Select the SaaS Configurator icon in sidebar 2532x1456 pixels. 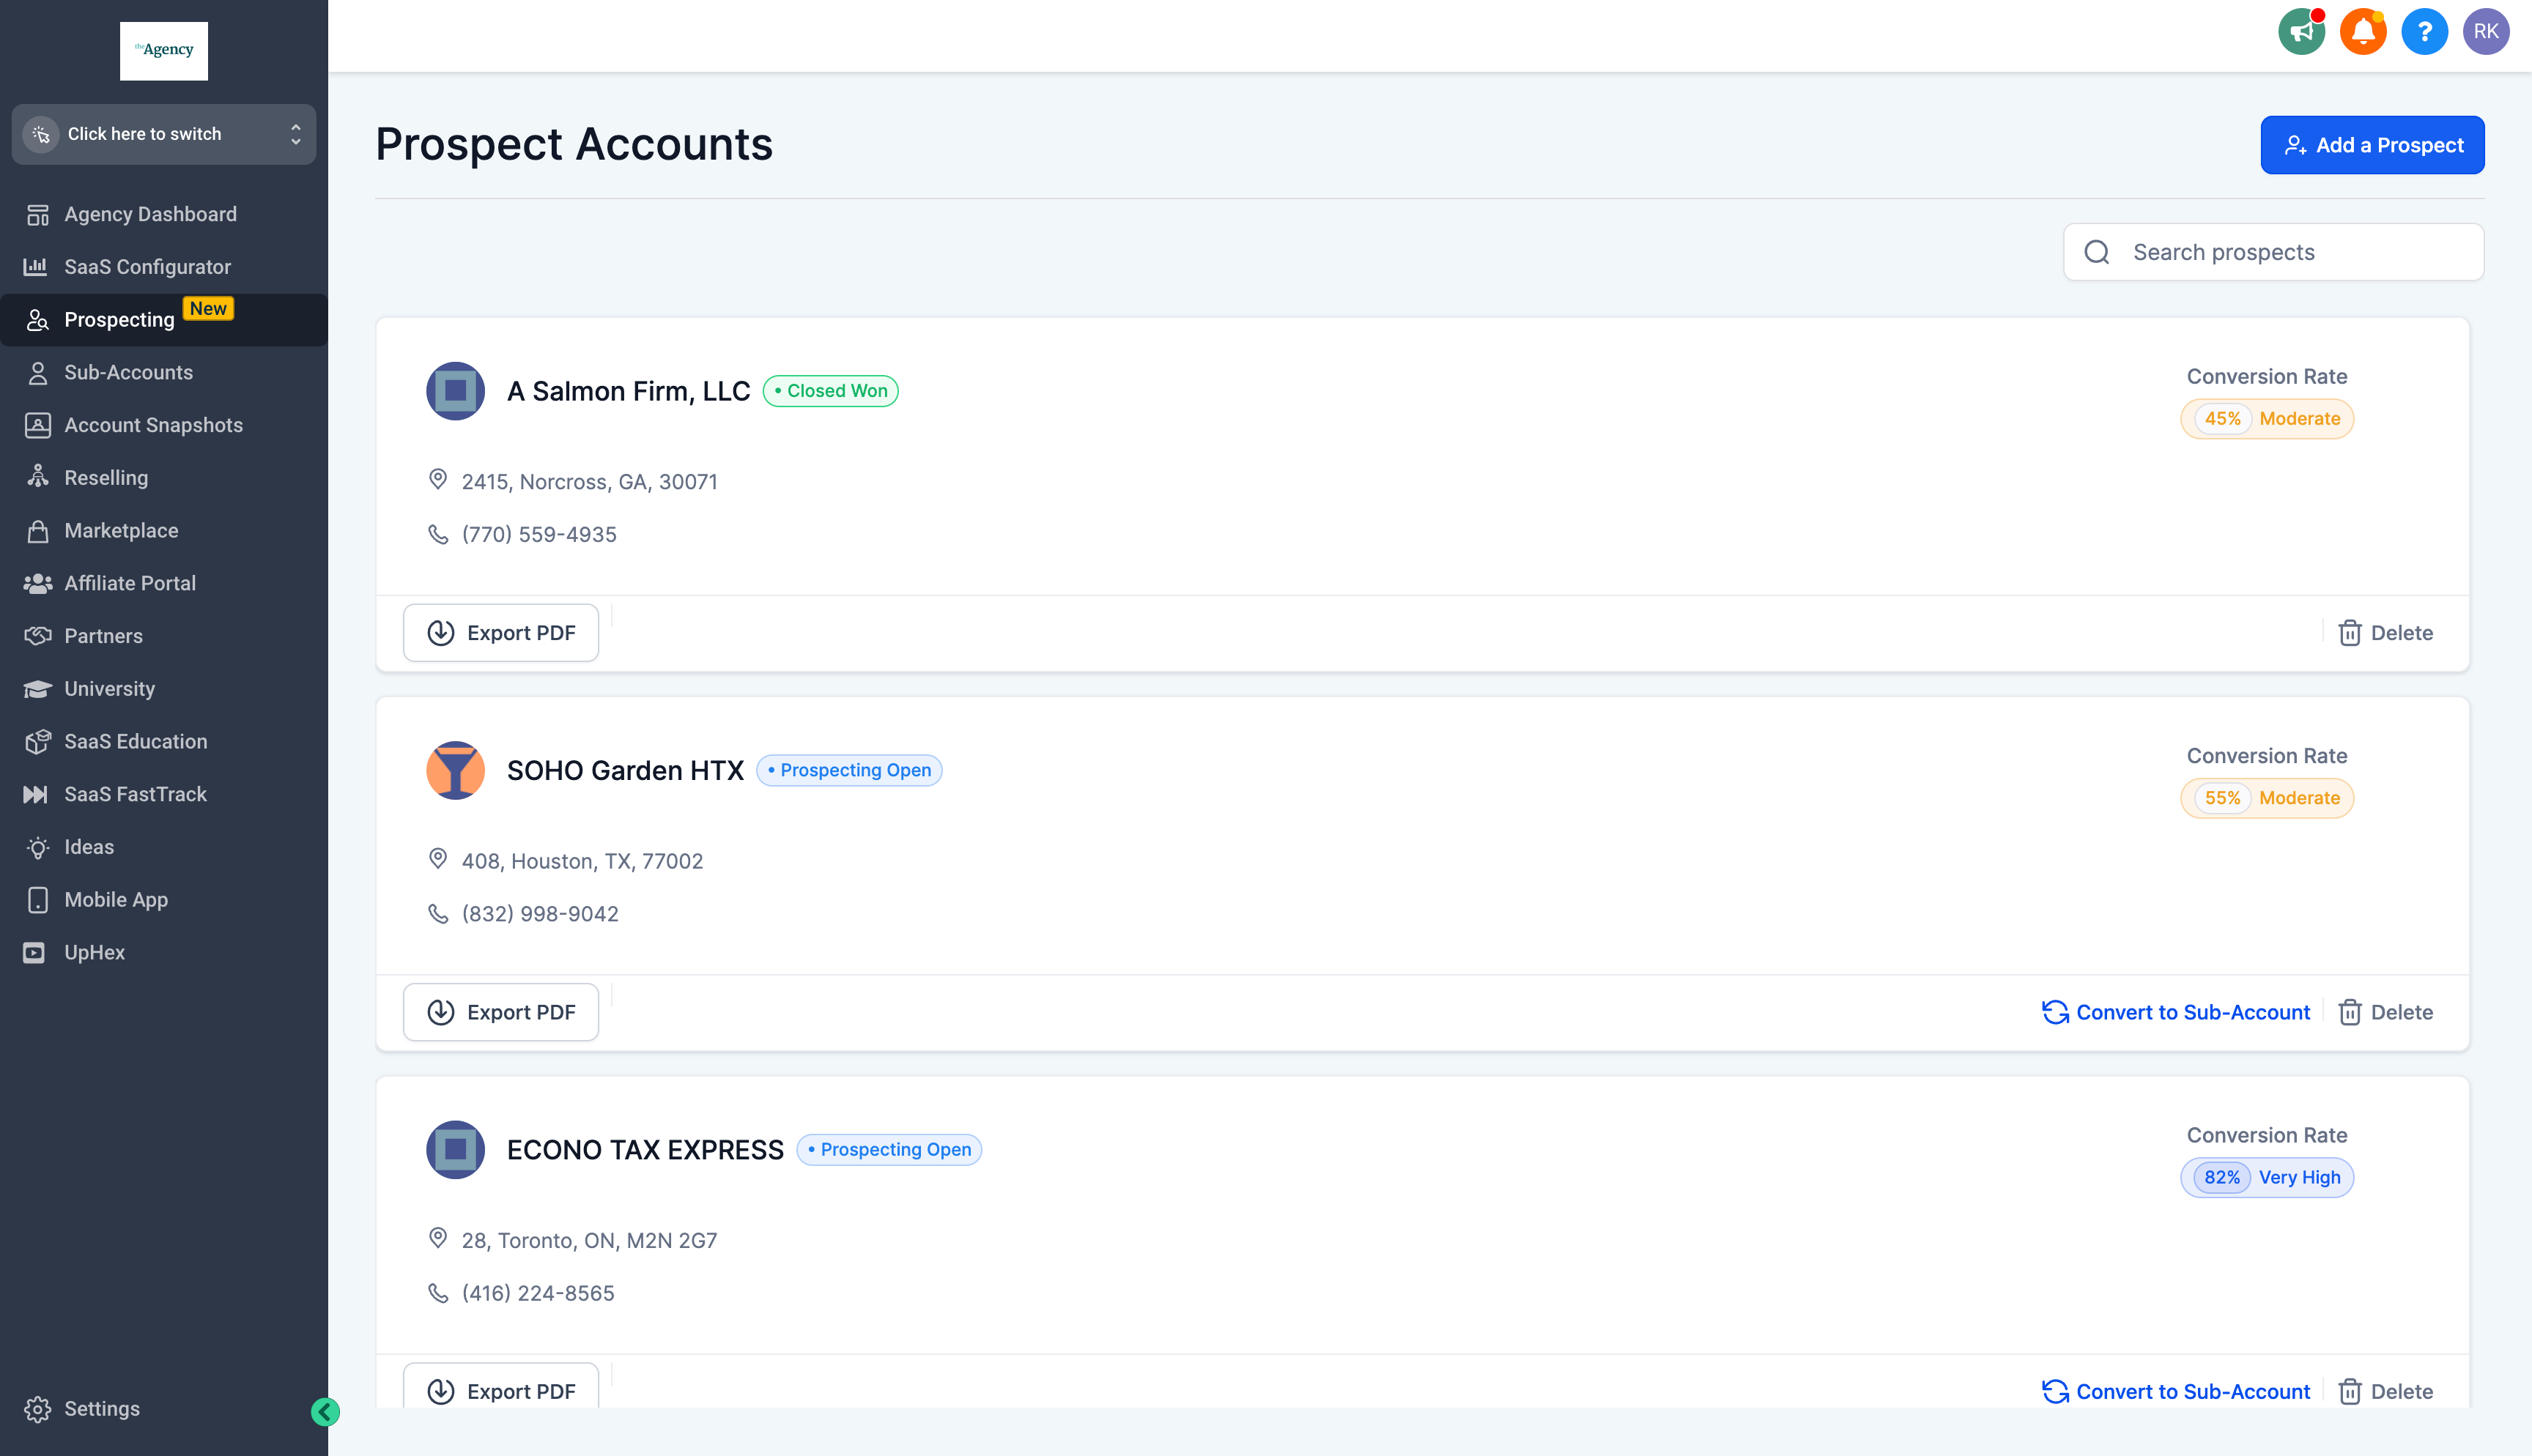click(x=37, y=266)
